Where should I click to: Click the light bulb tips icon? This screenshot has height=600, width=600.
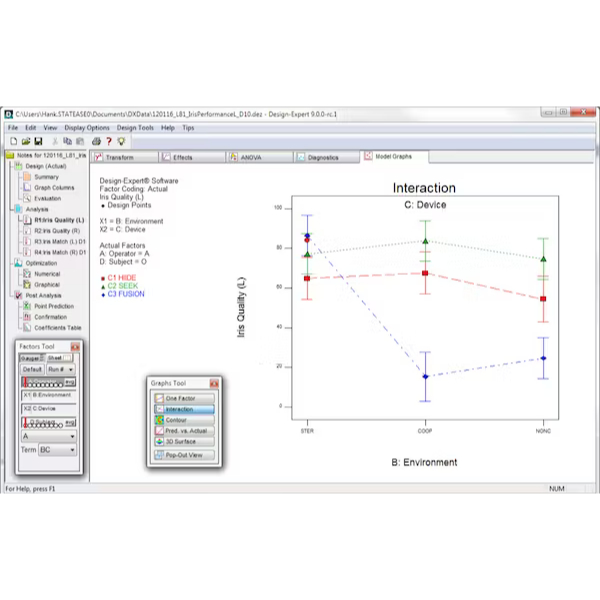point(121,141)
